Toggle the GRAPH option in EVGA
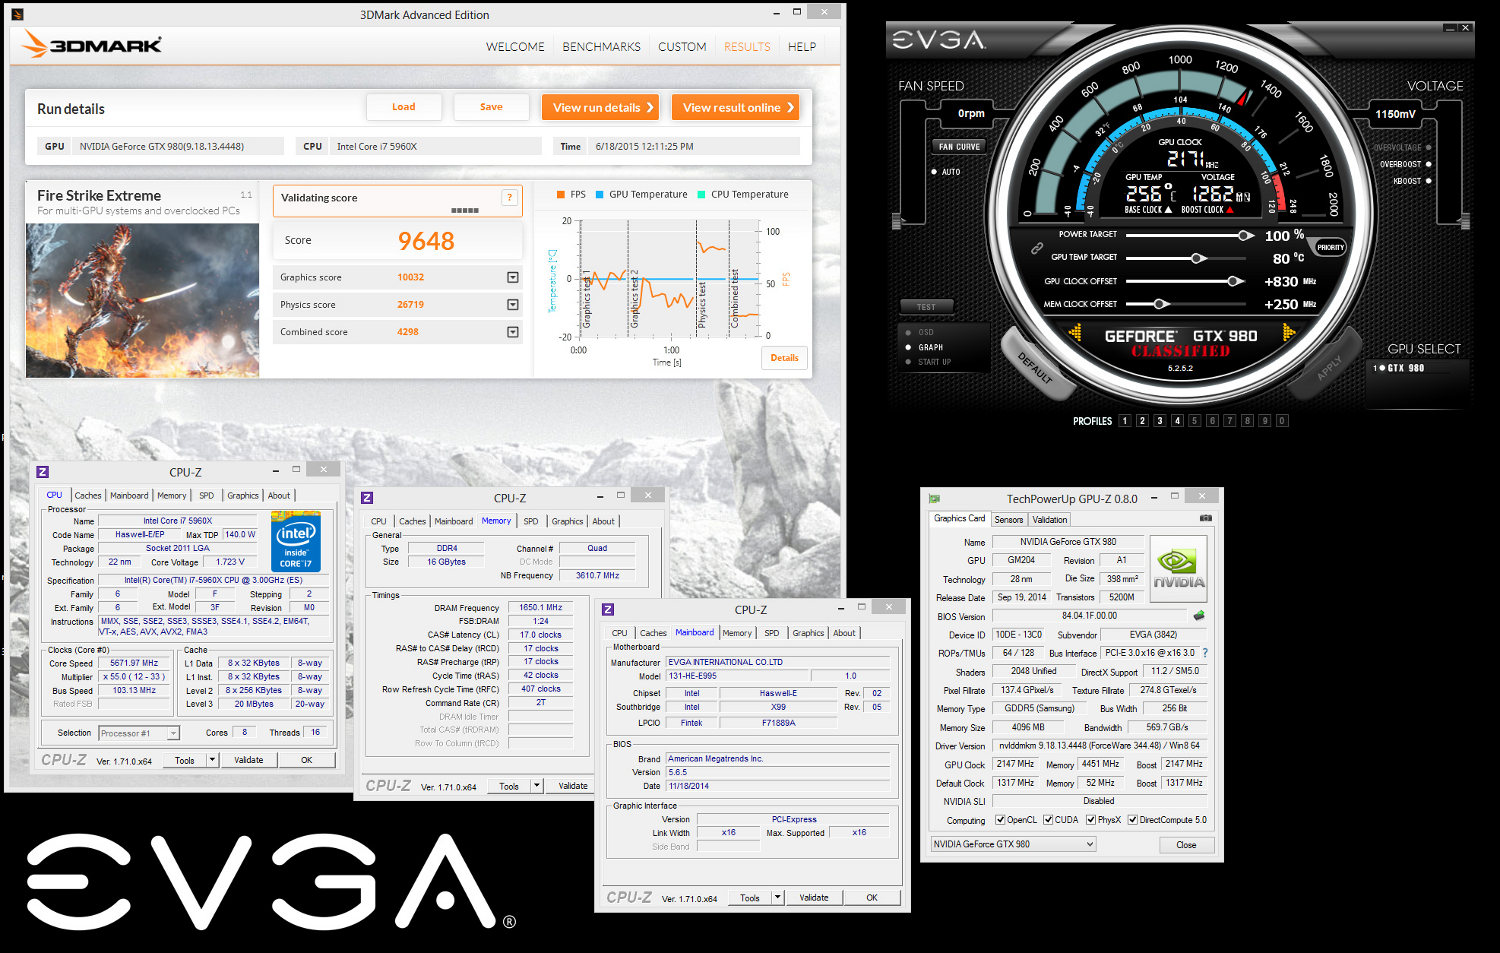1500x953 pixels. (x=908, y=347)
